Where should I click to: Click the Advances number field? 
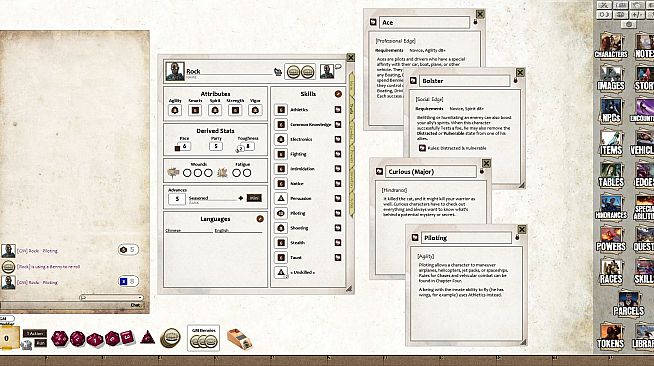pos(177,199)
